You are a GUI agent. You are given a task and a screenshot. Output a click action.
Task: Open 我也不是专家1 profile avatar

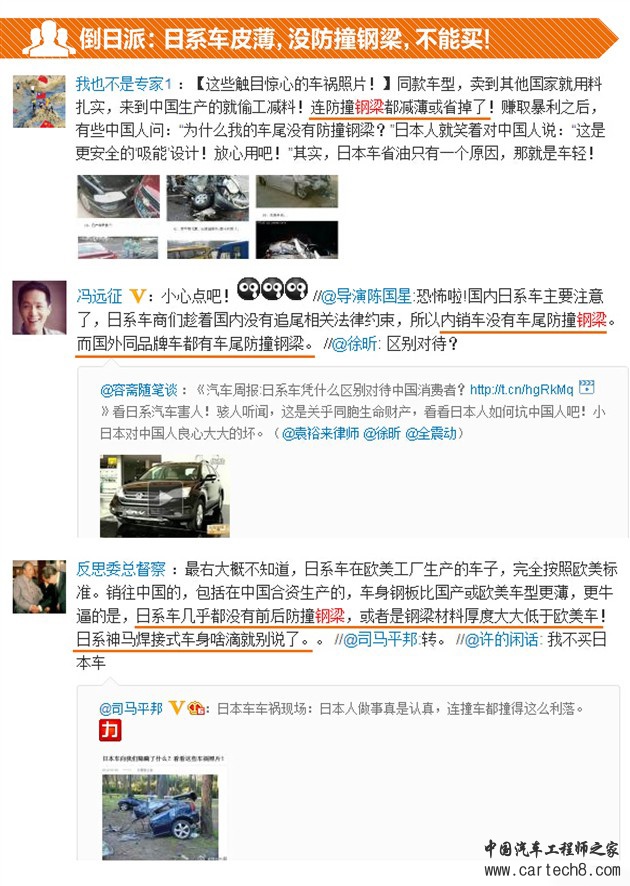click(39, 102)
